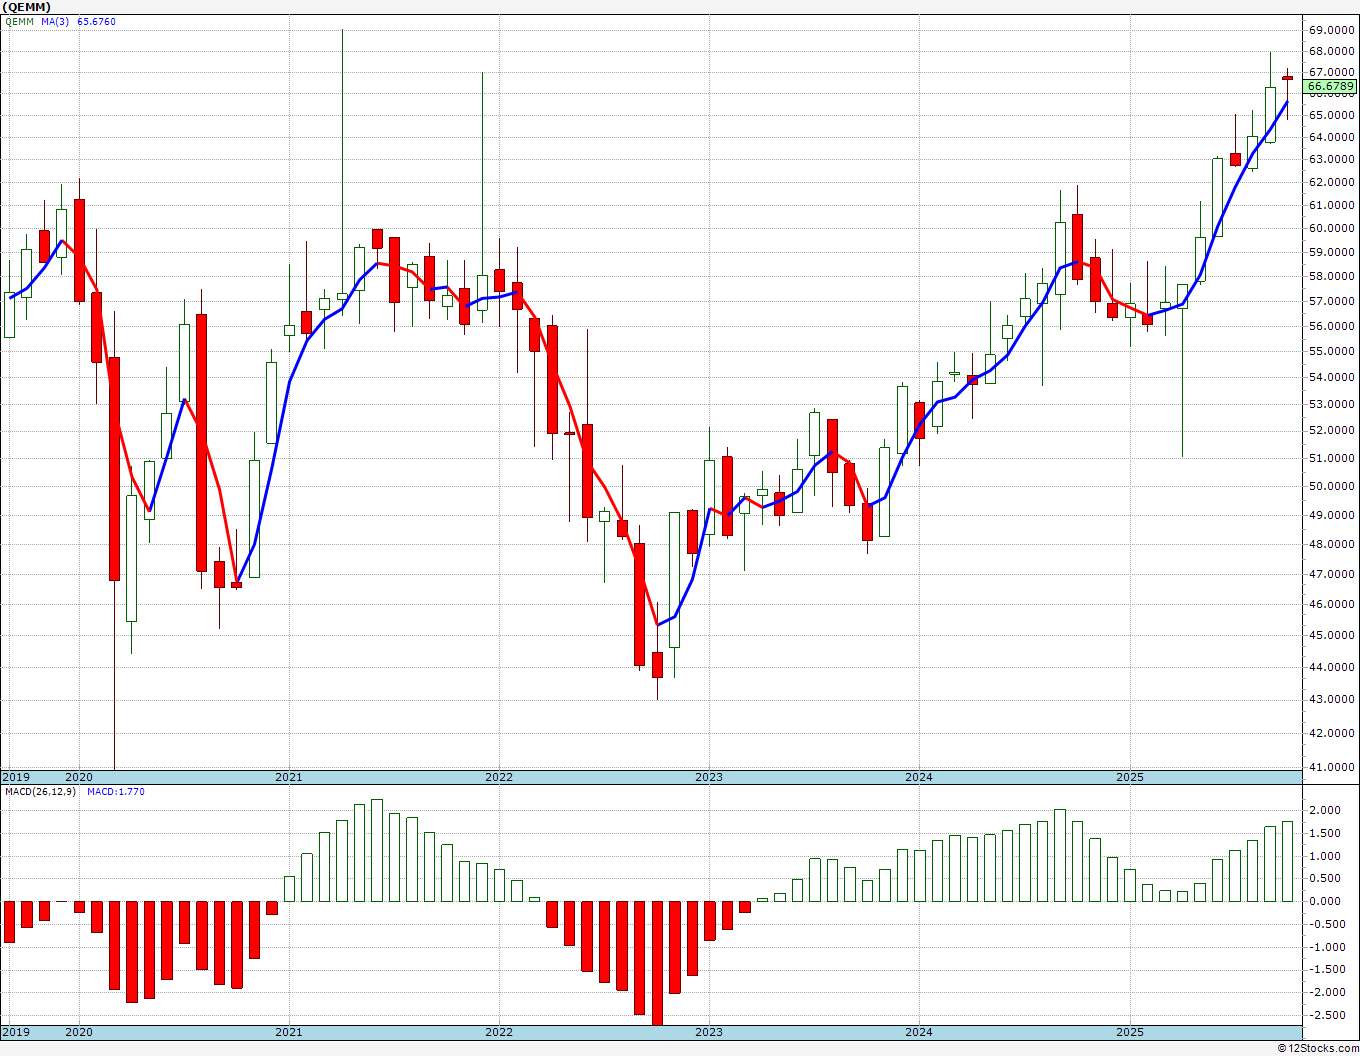
Task: Click the MACD(26,12,9) indicator label
Action: 38,791
